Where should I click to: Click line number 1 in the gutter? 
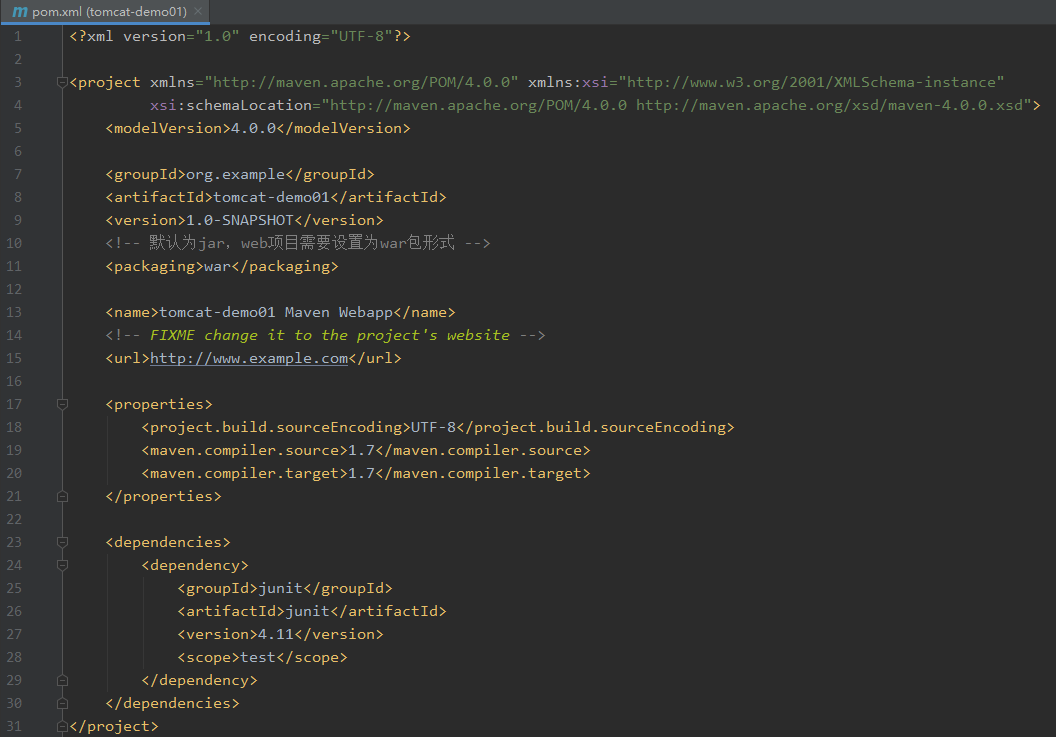(18, 36)
